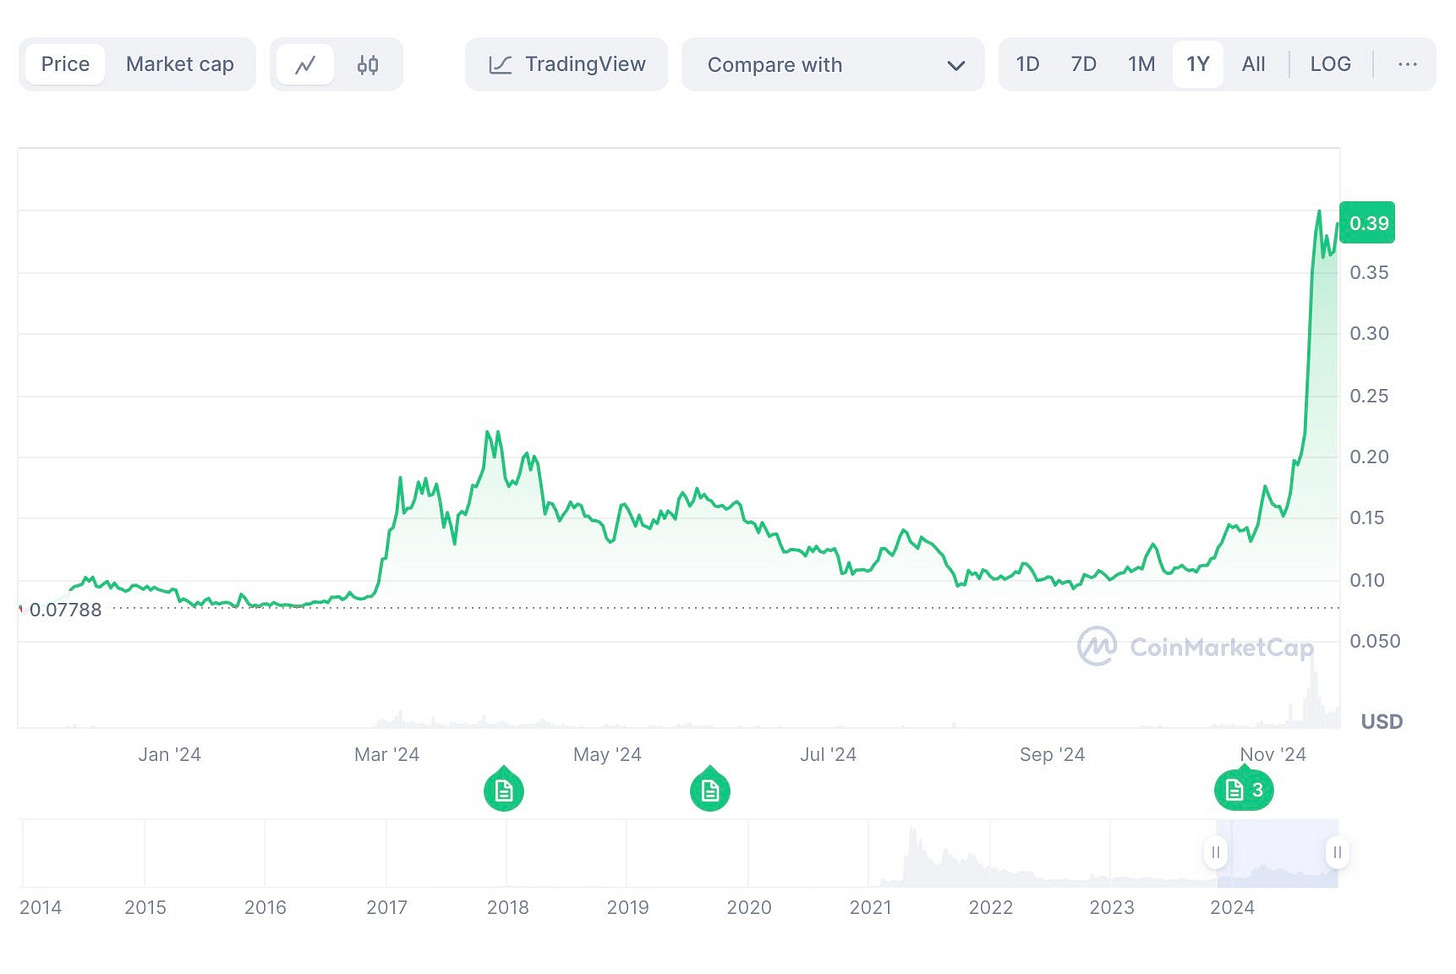Click the selected blue range in navigator

tap(1277, 853)
